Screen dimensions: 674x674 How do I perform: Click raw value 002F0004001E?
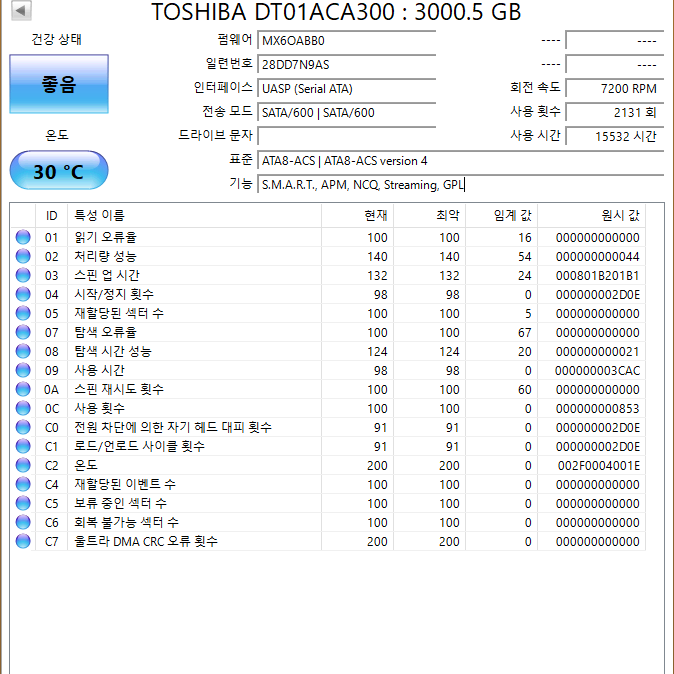click(x=599, y=465)
